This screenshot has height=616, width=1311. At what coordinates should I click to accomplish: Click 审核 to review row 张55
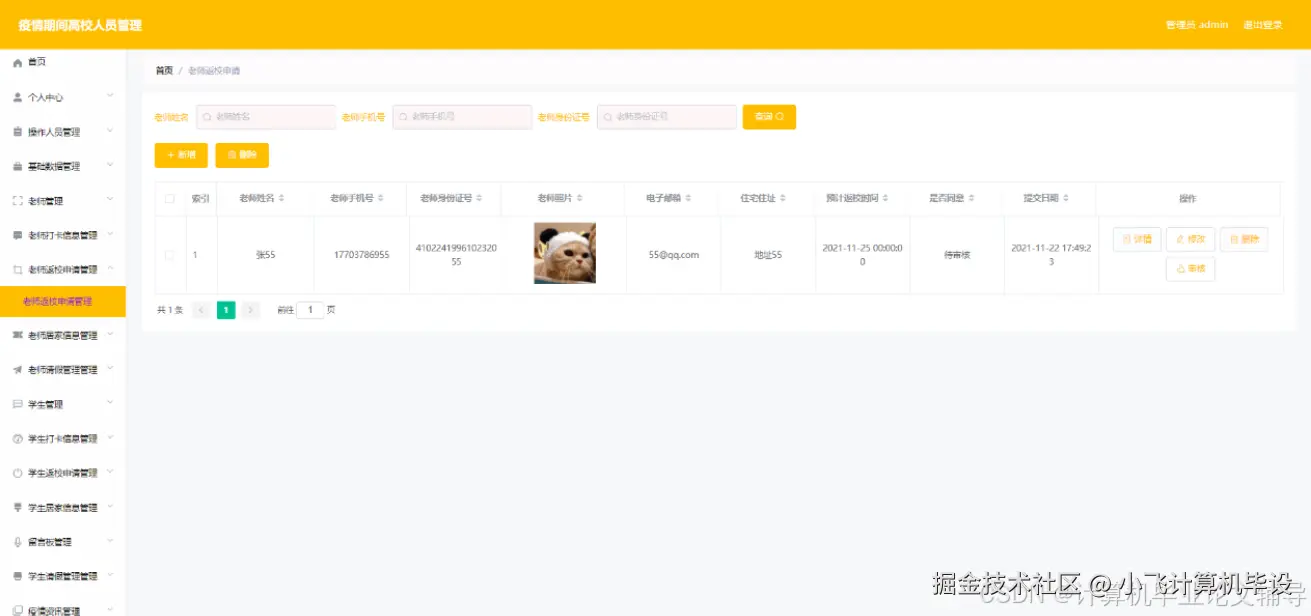(x=1190, y=269)
